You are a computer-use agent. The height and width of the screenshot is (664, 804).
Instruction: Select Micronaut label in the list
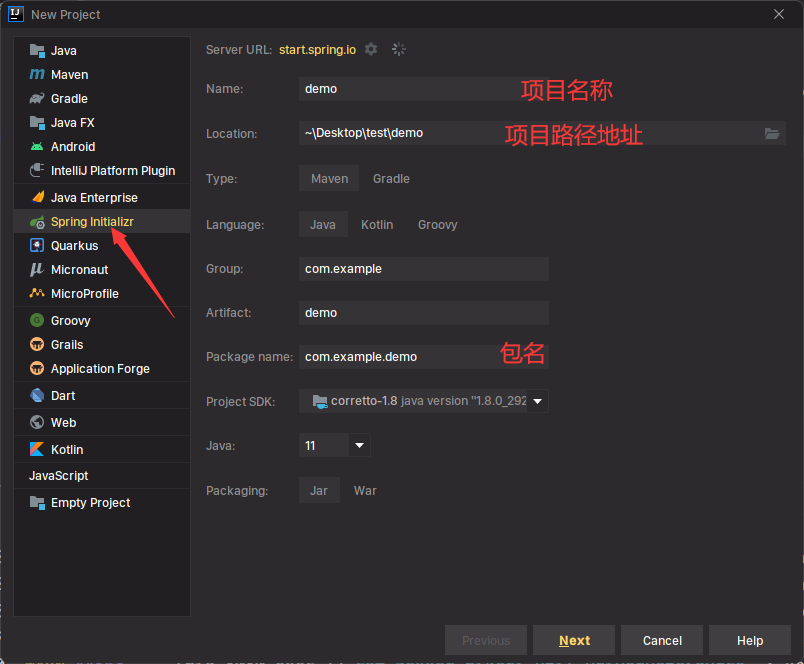[x=79, y=270]
